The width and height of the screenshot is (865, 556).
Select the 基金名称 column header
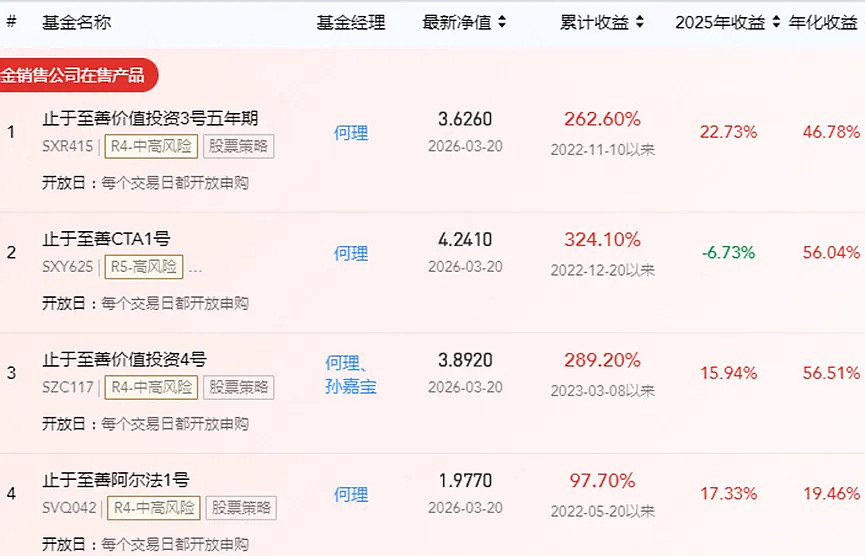point(77,22)
